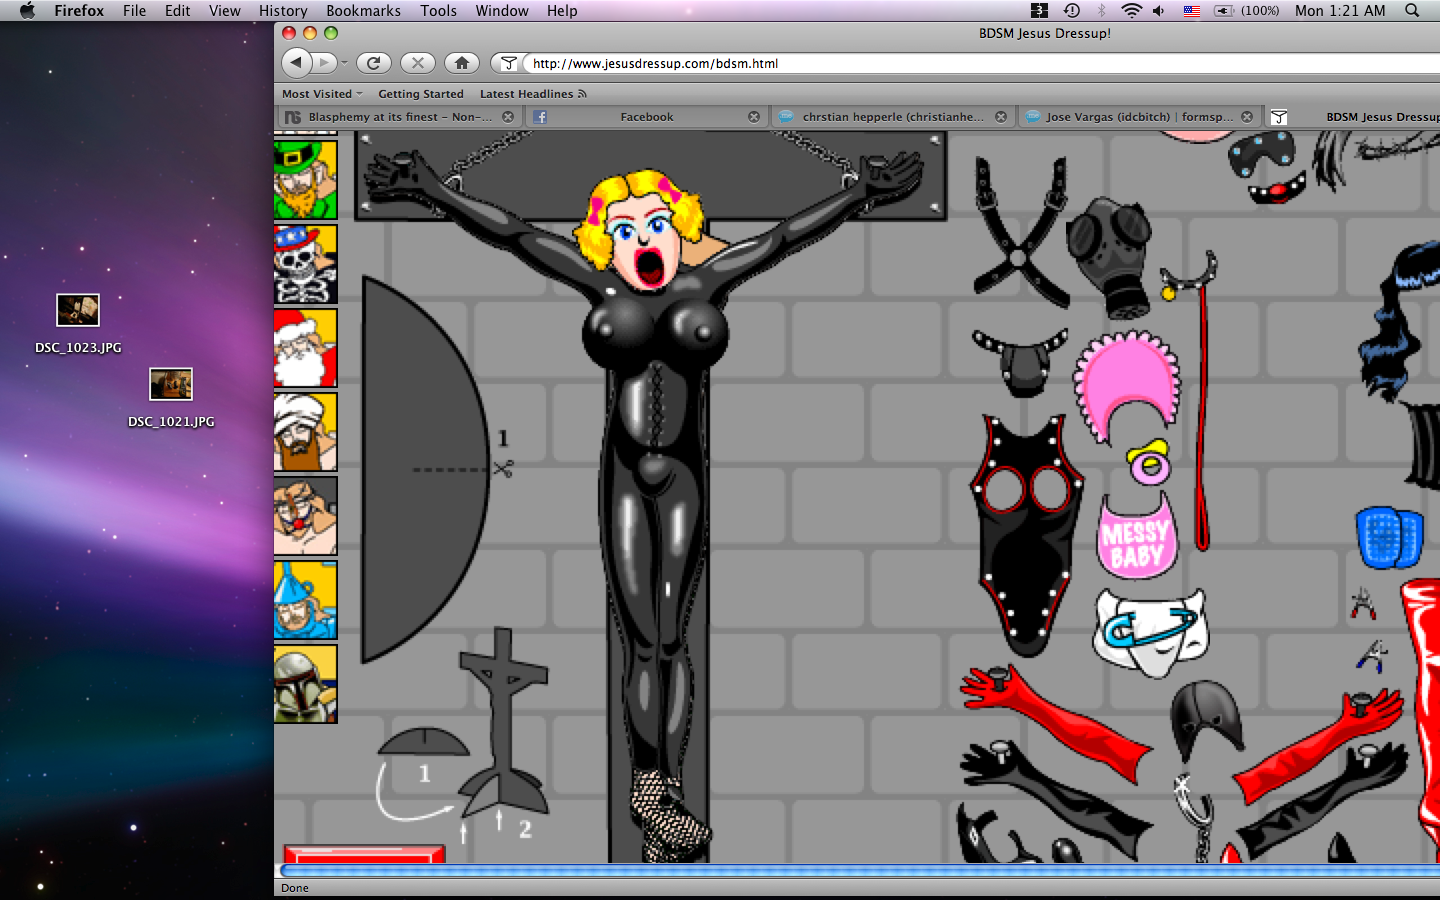Open the Latest Headlines feed folder
Image resolution: width=1440 pixels, height=900 pixels.
[x=532, y=94]
